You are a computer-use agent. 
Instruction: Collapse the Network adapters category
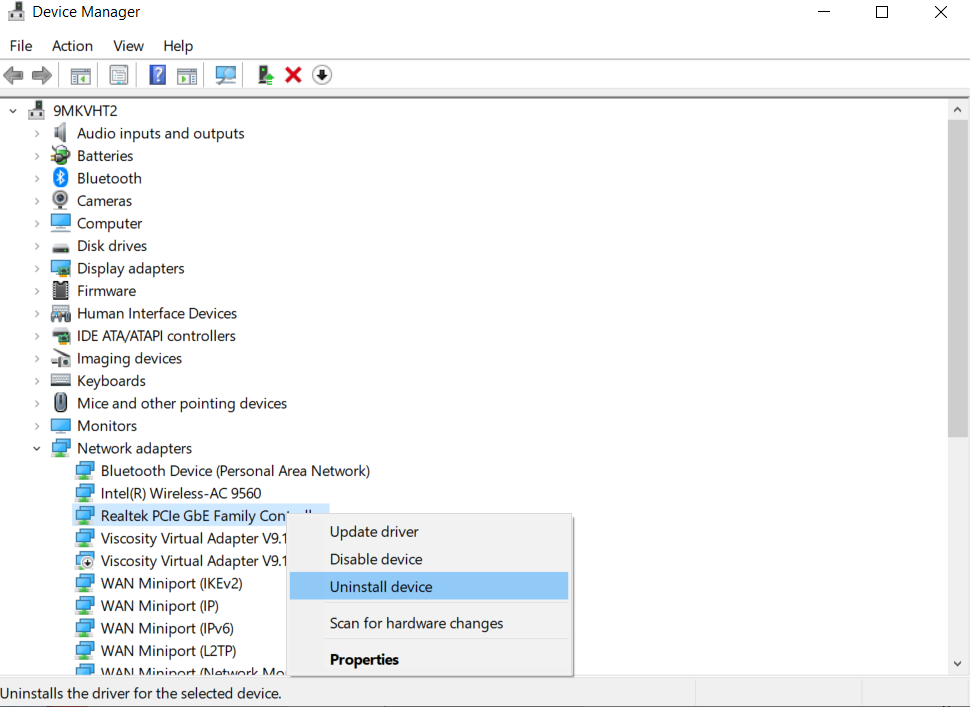point(37,448)
